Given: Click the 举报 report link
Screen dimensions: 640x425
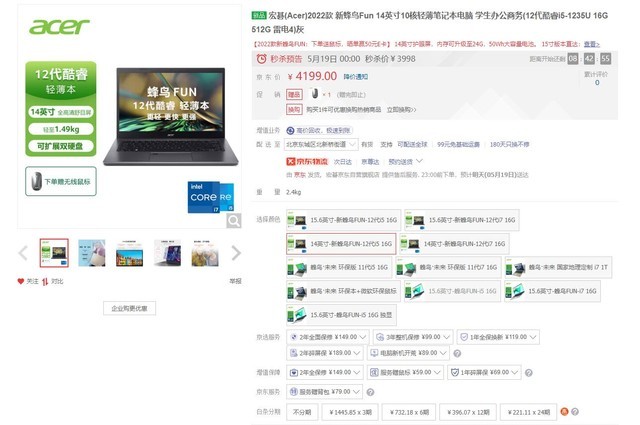Looking at the screenshot, I should click(x=235, y=281).
